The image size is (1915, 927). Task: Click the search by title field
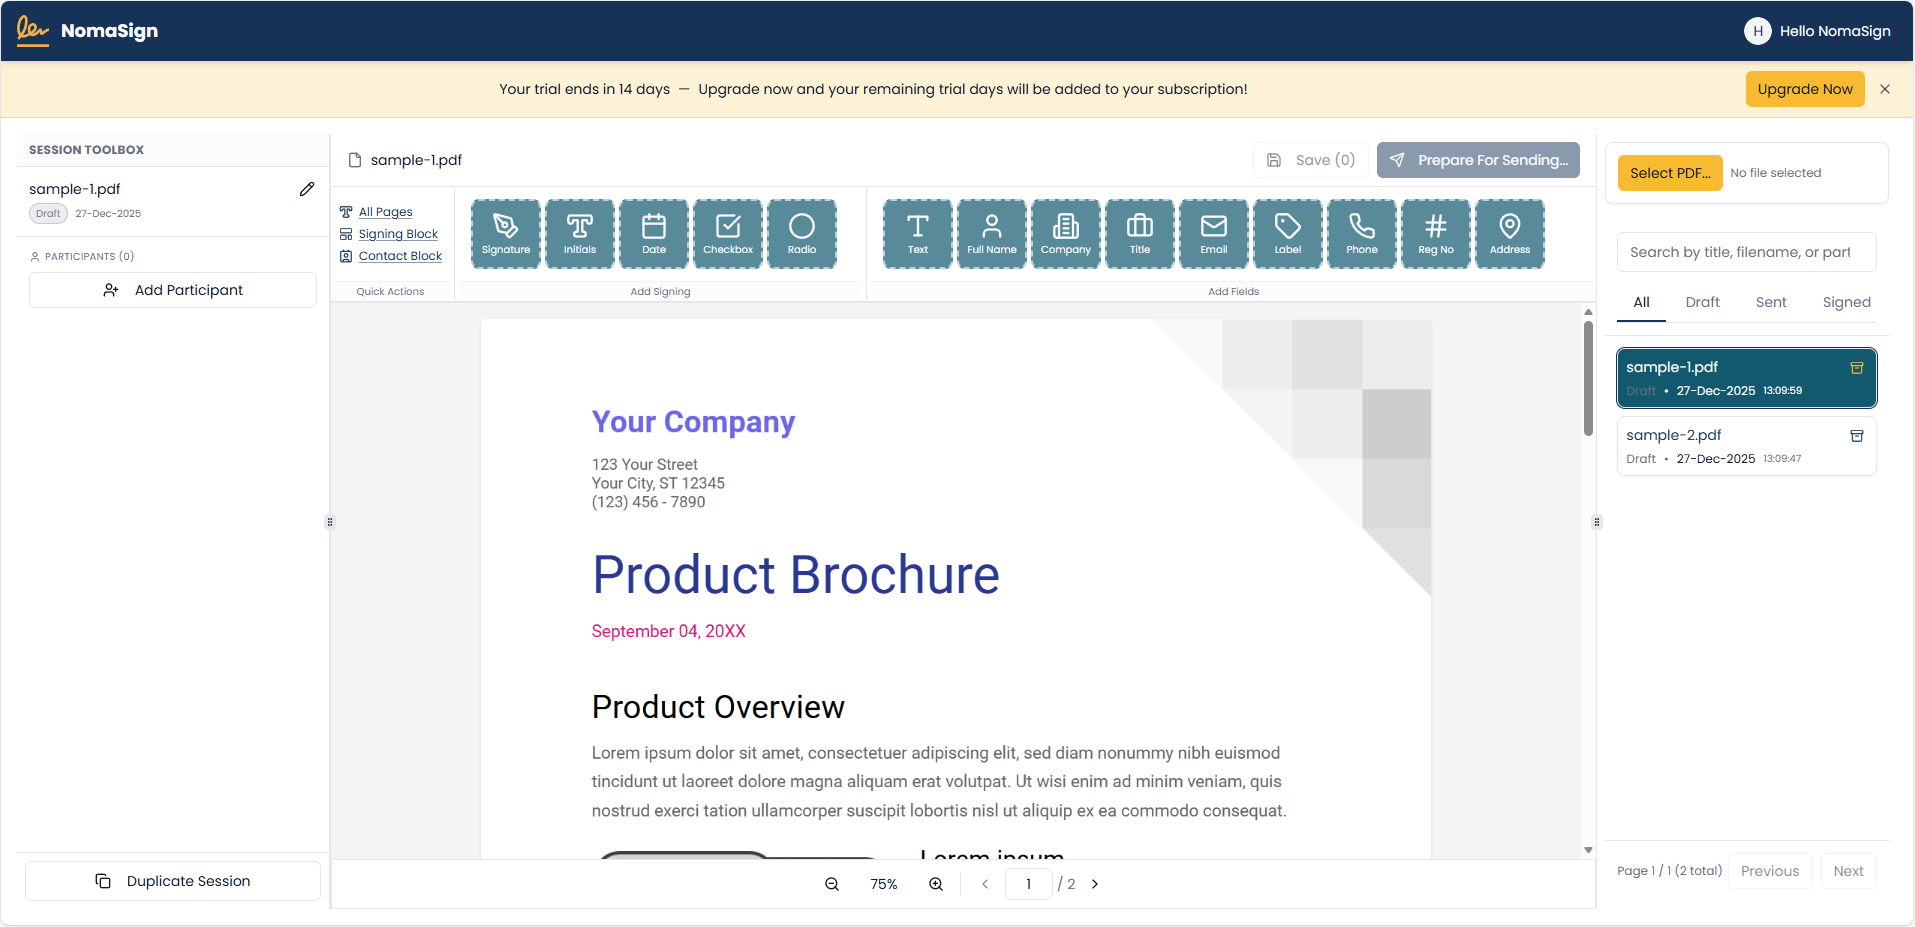pos(1744,252)
